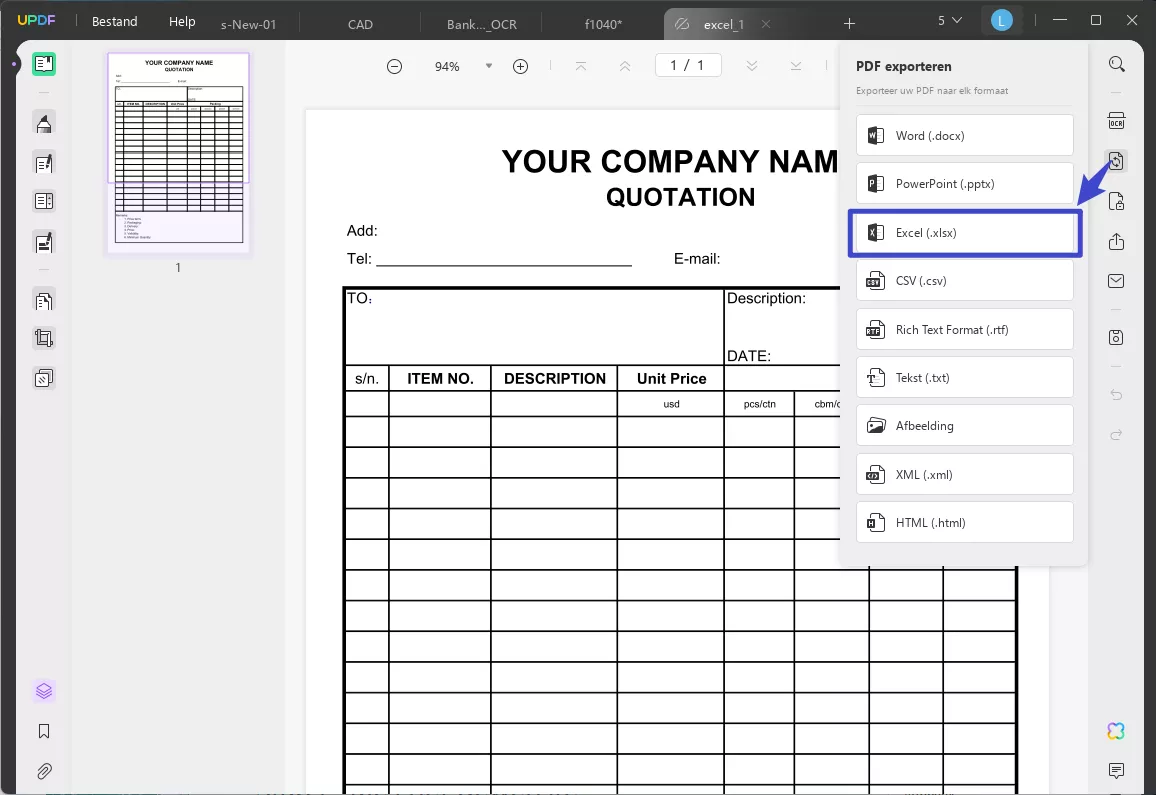This screenshot has width=1156, height=795.
Task: Export PDF to Excel (.xlsx)
Action: [964, 233]
